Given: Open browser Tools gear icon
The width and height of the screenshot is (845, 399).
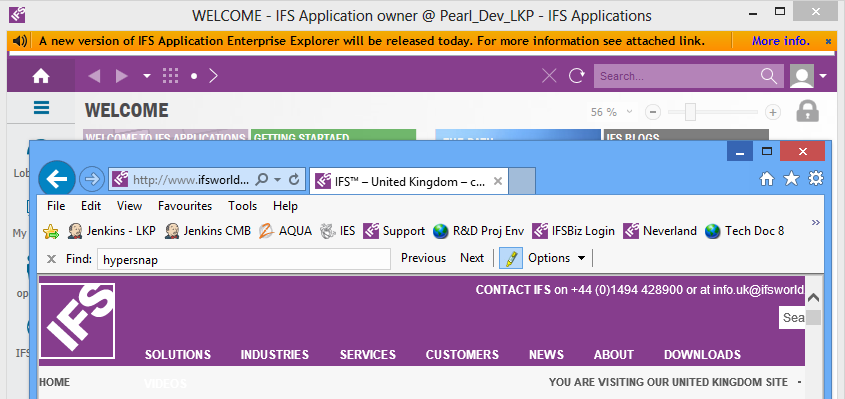Looking at the screenshot, I should click(x=816, y=179).
